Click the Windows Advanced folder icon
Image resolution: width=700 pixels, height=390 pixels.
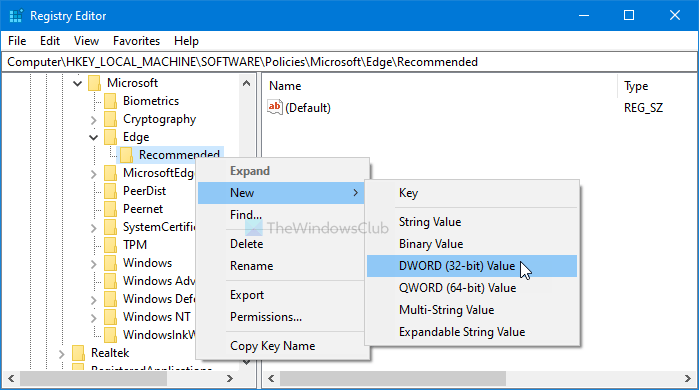click(110, 281)
